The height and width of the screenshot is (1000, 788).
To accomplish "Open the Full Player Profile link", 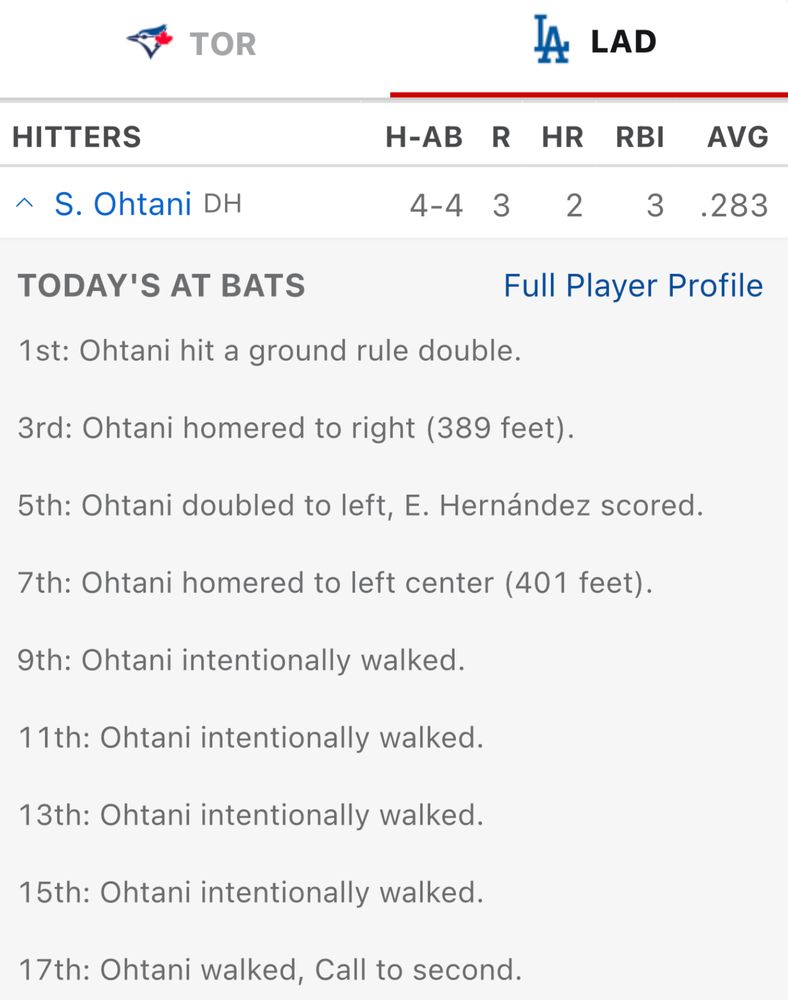I will coord(633,285).
